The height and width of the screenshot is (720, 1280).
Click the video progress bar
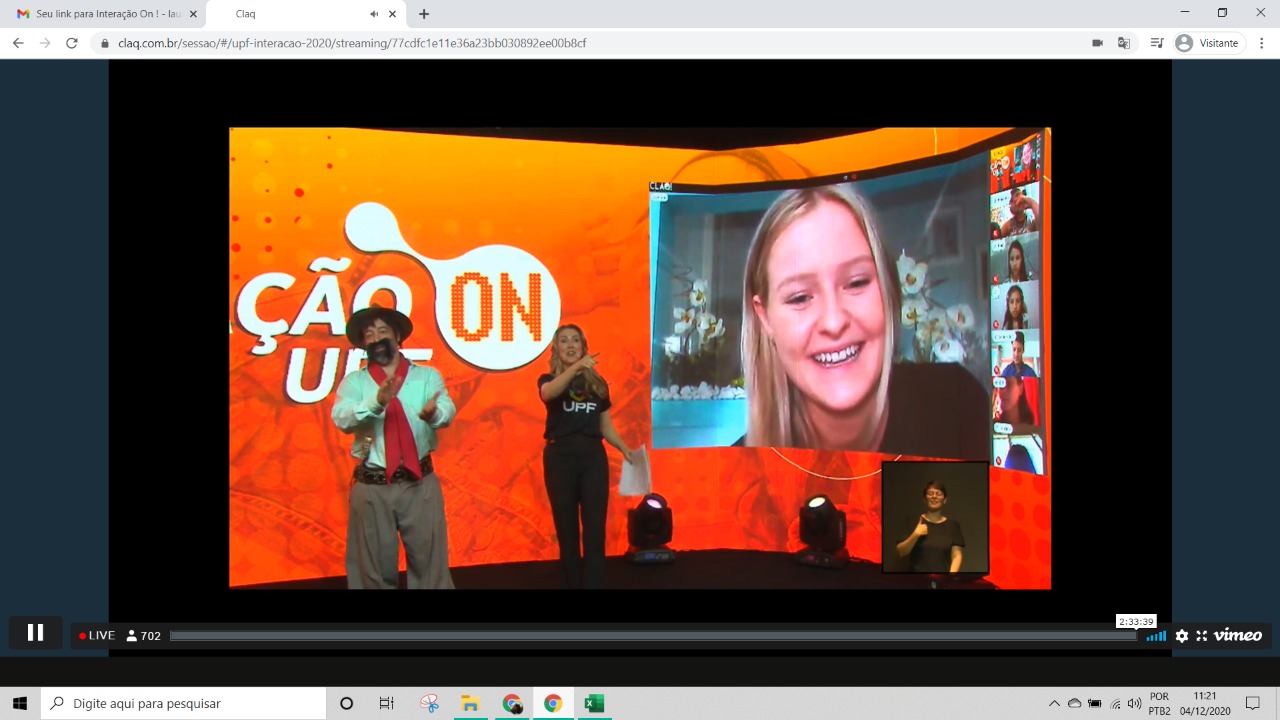click(653, 635)
